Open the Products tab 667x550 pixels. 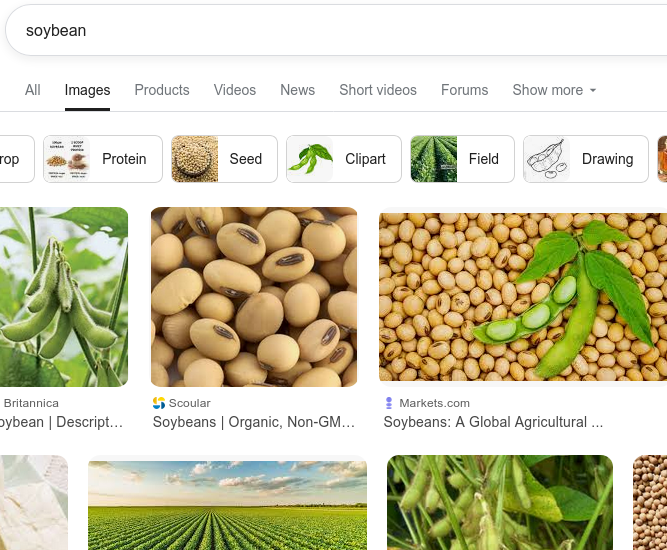[x=162, y=90]
